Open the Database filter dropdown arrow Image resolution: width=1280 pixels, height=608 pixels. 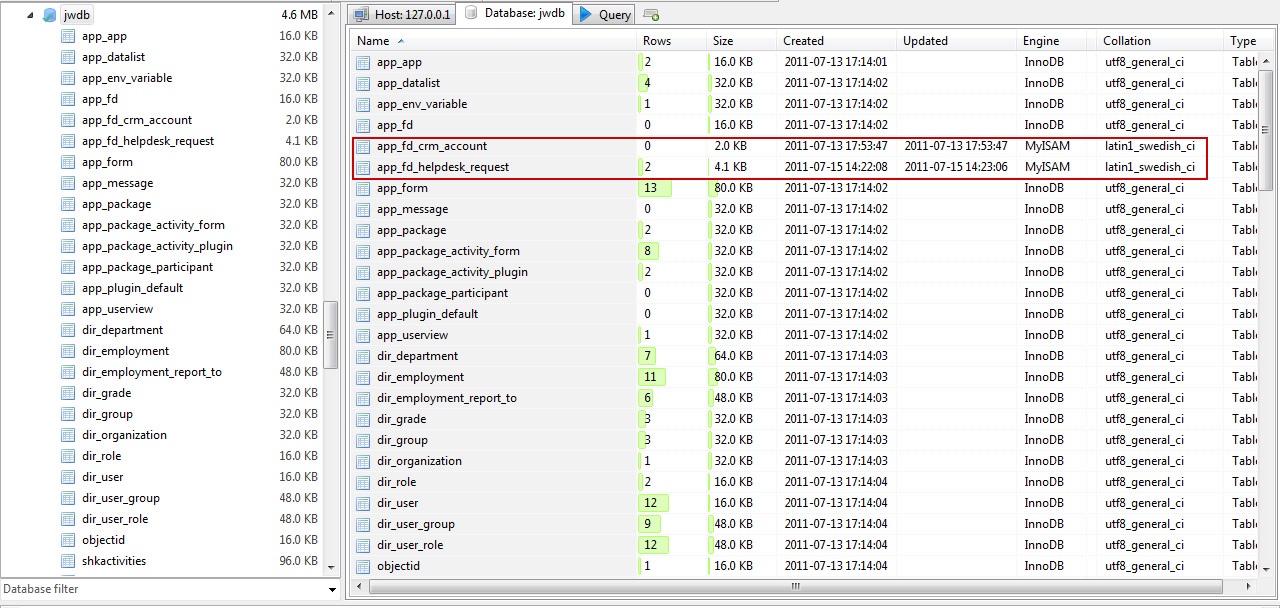click(x=333, y=590)
